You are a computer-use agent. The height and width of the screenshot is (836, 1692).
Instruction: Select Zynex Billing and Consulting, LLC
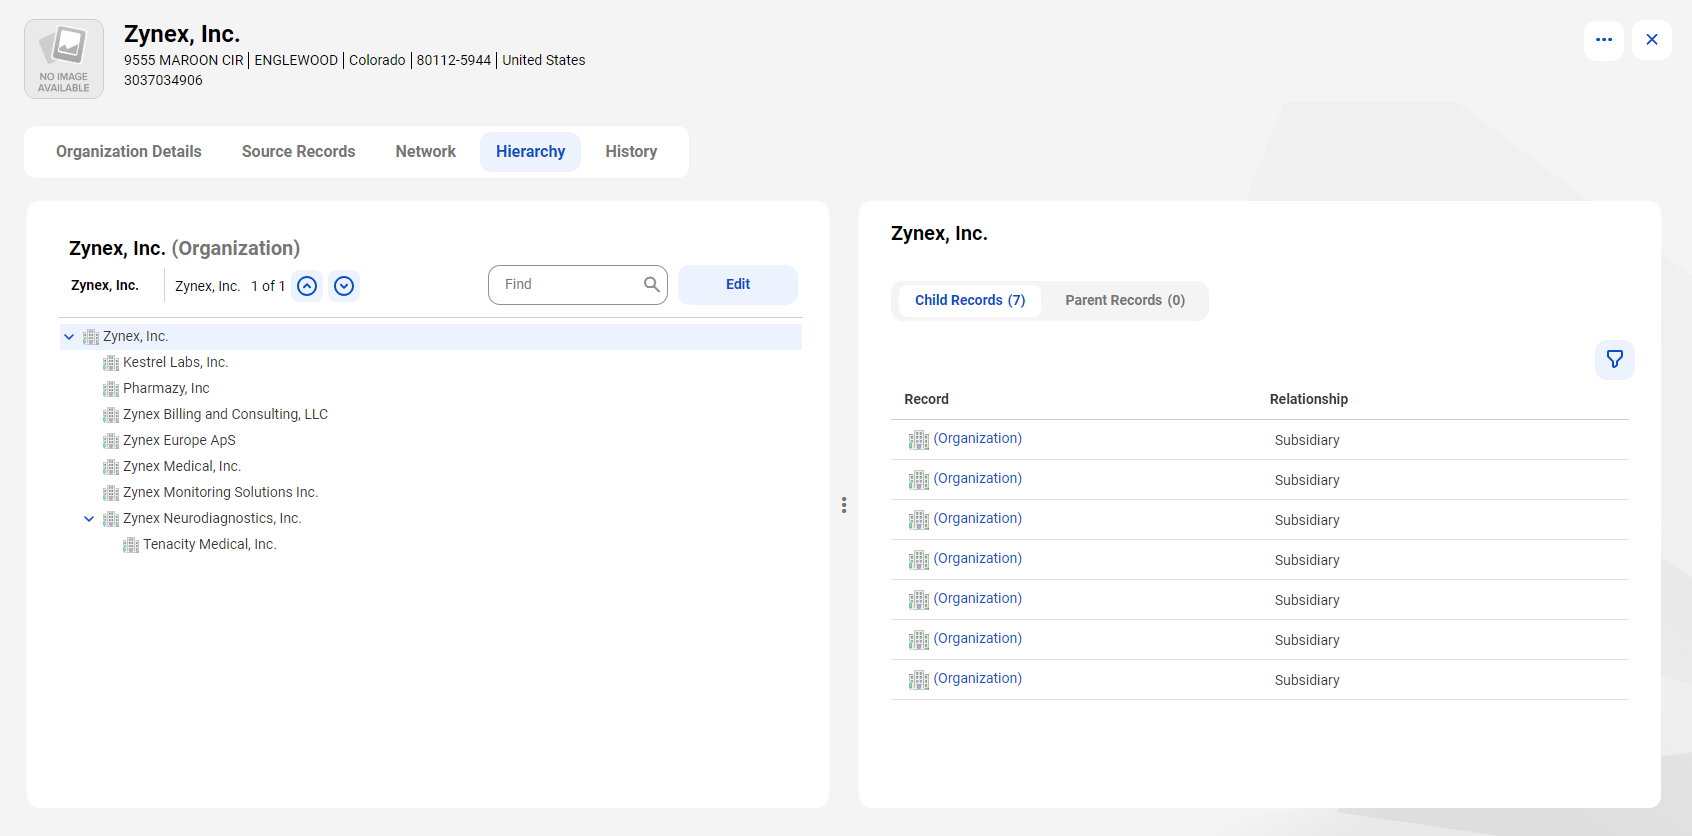(225, 415)
